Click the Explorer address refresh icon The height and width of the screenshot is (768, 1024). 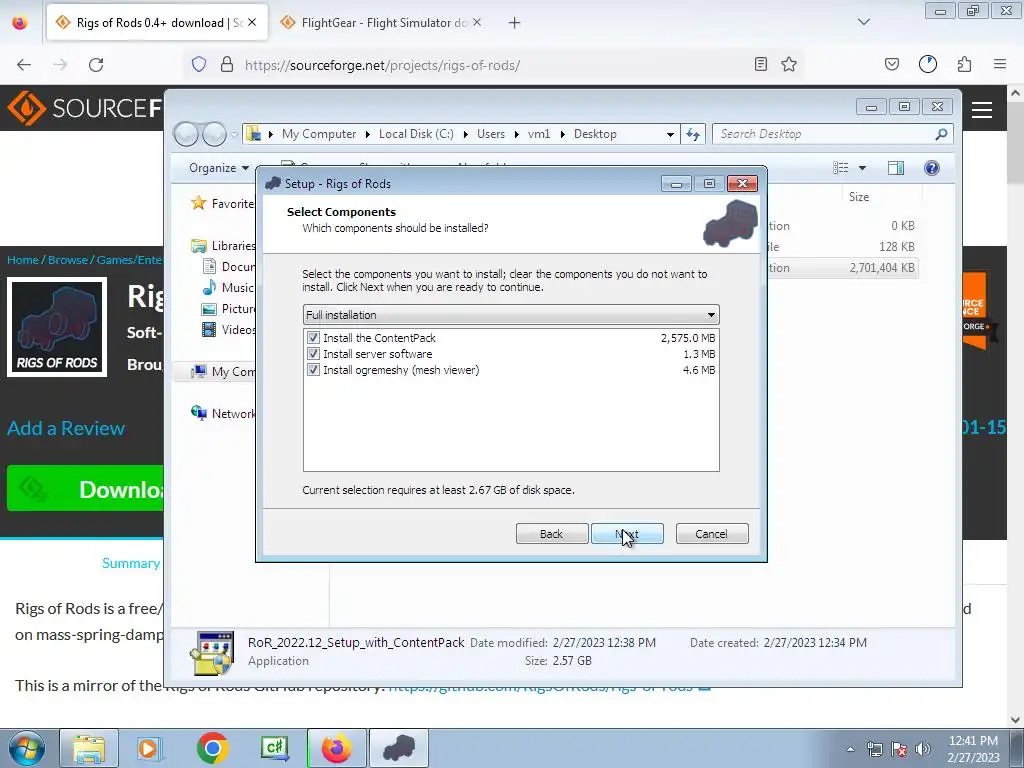(692, 134)
